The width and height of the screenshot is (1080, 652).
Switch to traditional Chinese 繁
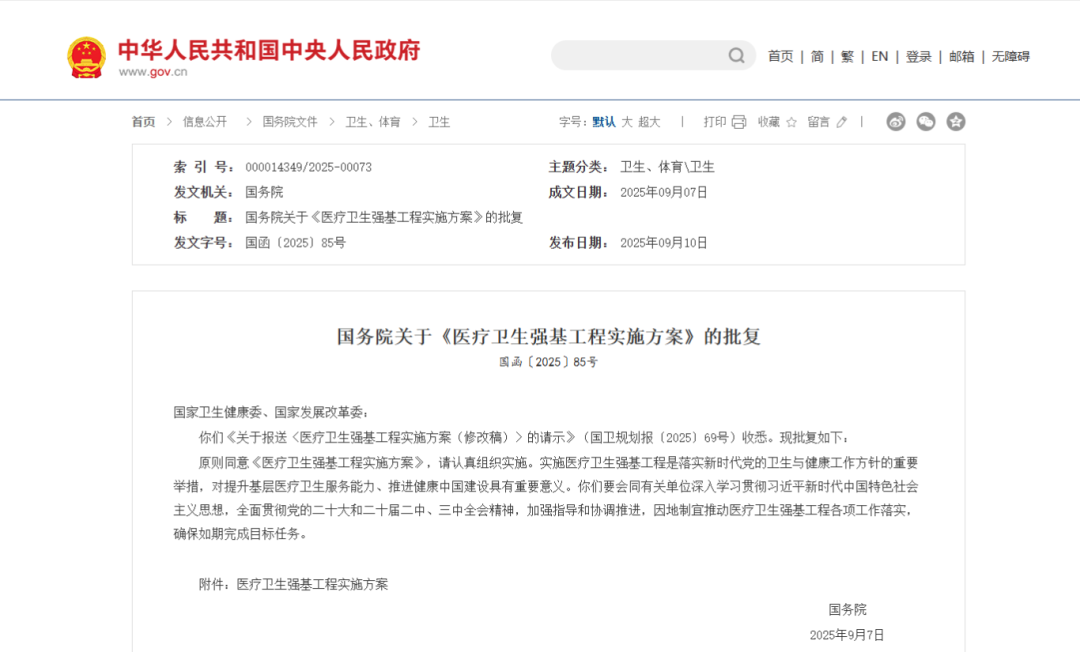tap(847, 57)
